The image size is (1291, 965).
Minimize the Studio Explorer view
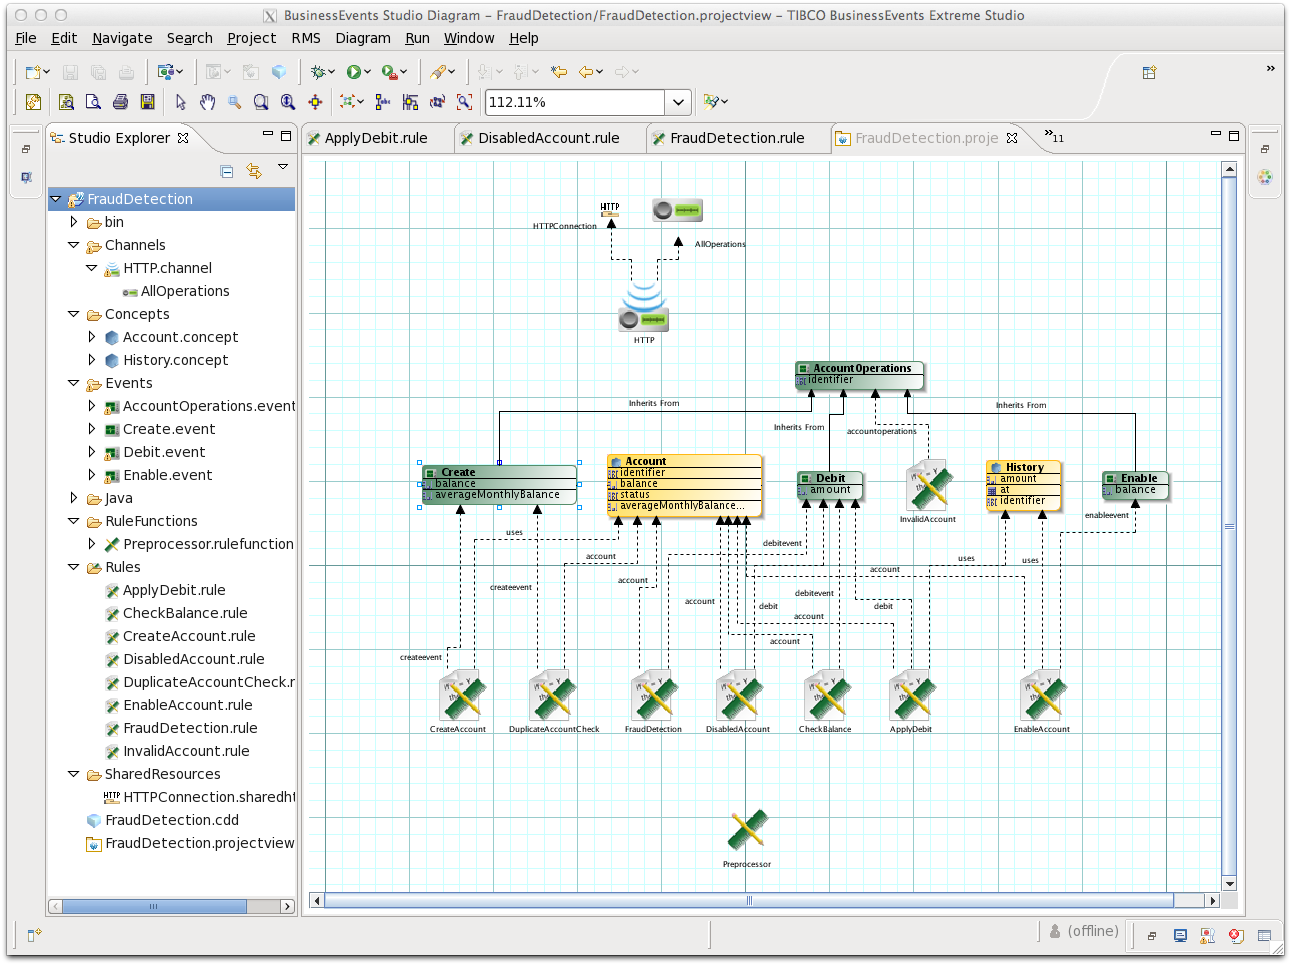pyautogui.click(x=268, y=134)
